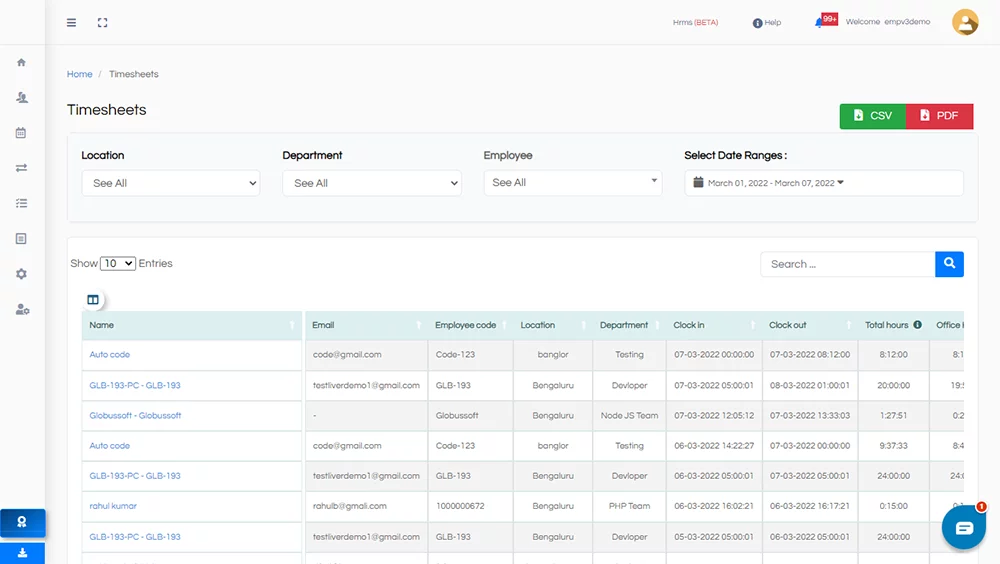Open the sidebar settings gear

point(22,274)
